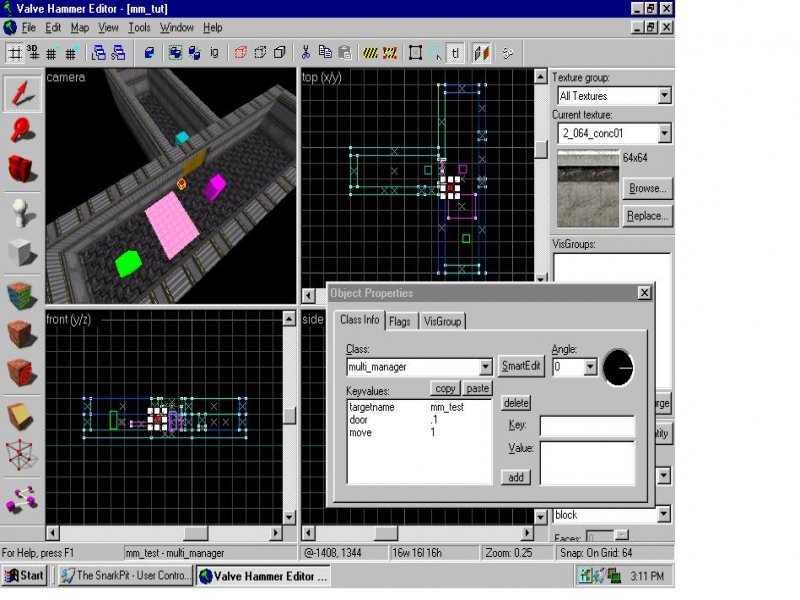This screenshot has width=800, height=600.
Task: Click into the Key input field
Action: (587, 427)
